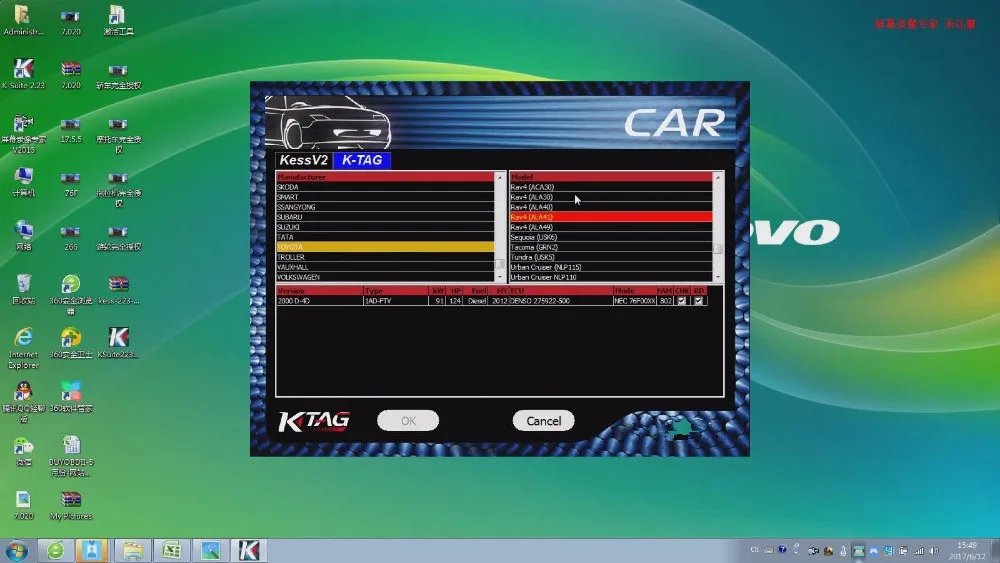Screen dimensions: 1000x563
Task: Click the taskbar clock showing 15:49
Action: pyautogui.click(x=967, y=551)
